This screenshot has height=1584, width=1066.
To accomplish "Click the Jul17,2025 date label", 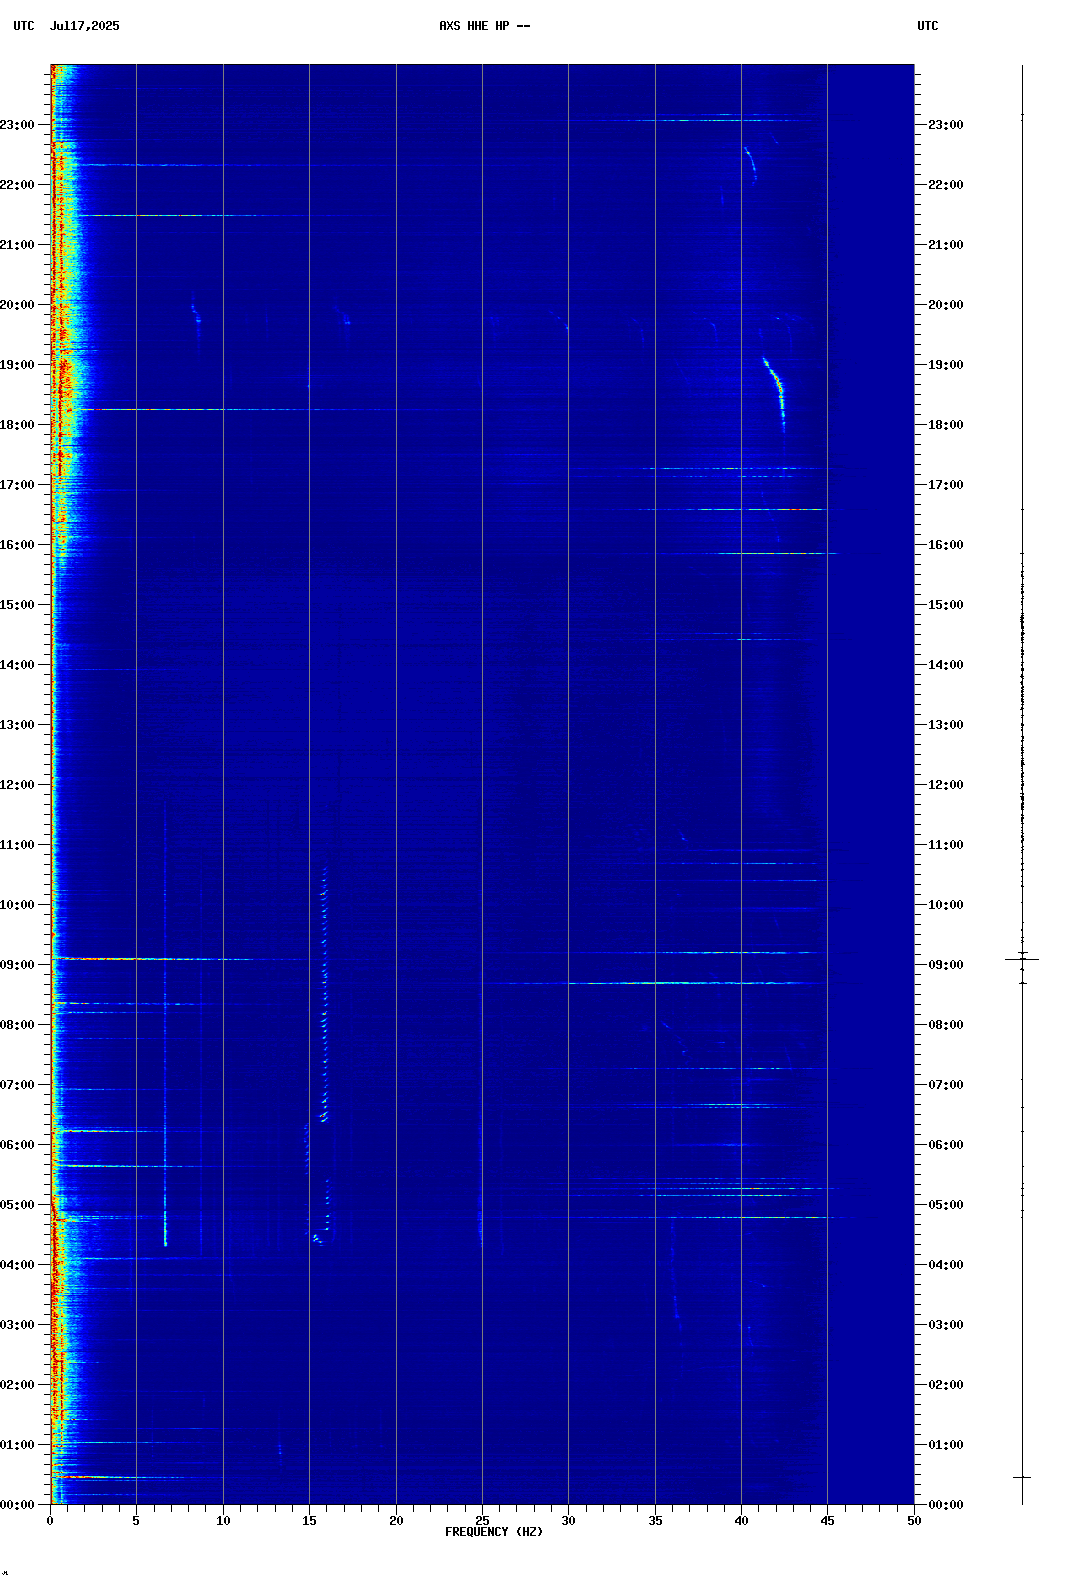I will pyautogui.click(x=84, y=26).
